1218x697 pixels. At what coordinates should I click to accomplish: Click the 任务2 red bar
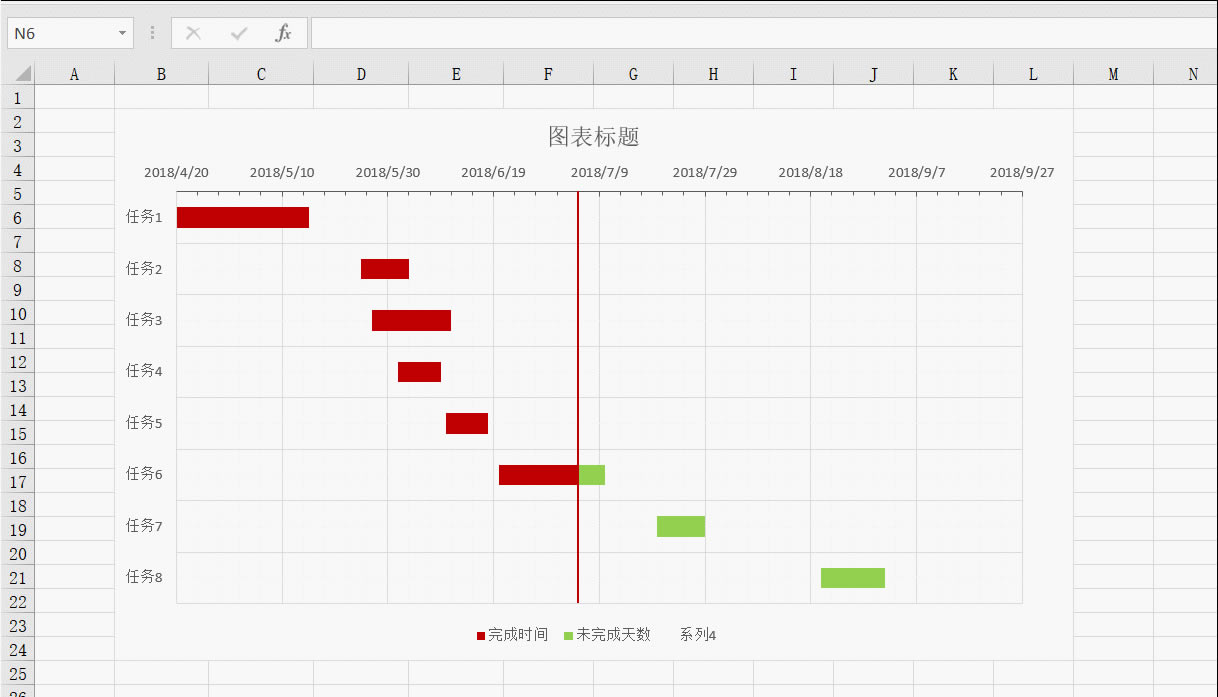[385, 269]
